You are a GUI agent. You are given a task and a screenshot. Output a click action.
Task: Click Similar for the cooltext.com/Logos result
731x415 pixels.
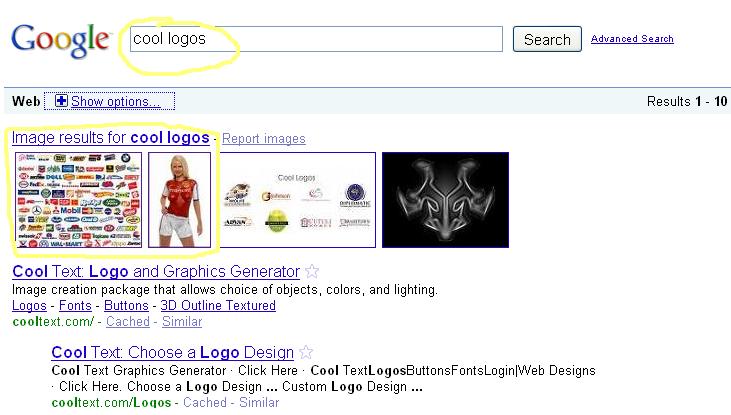coord(258,403)
